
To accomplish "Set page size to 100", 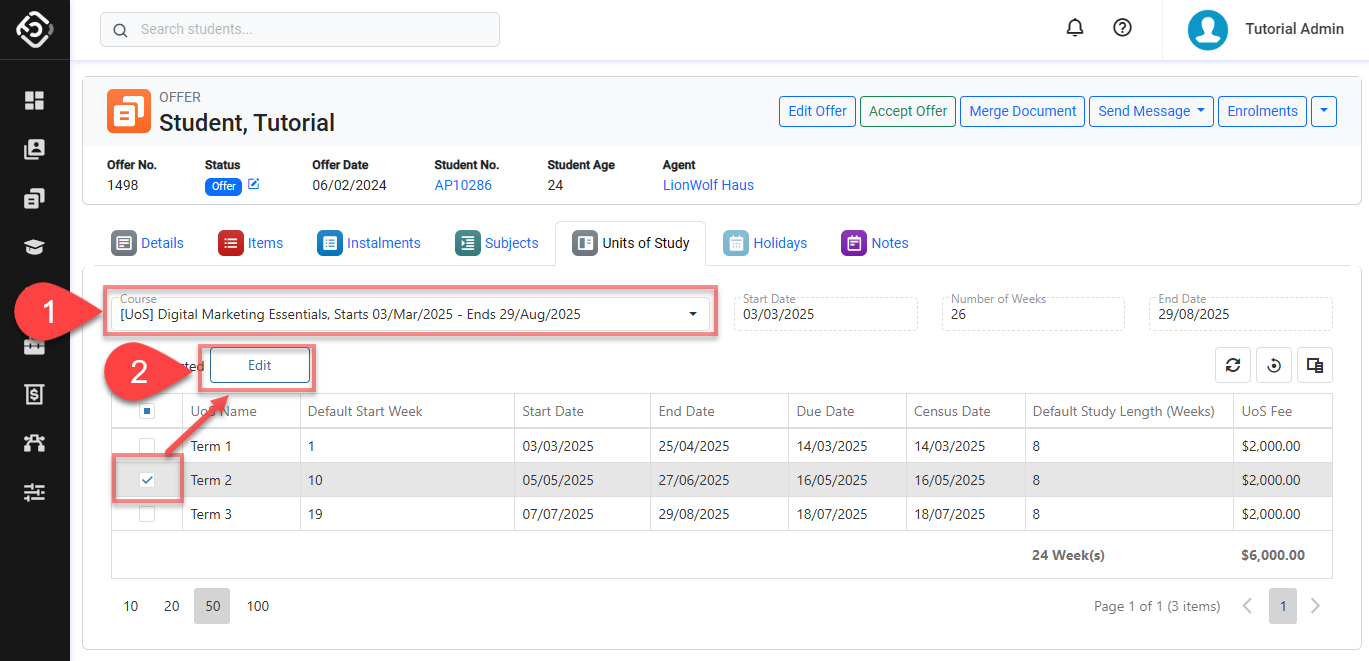I will [258, 606].
